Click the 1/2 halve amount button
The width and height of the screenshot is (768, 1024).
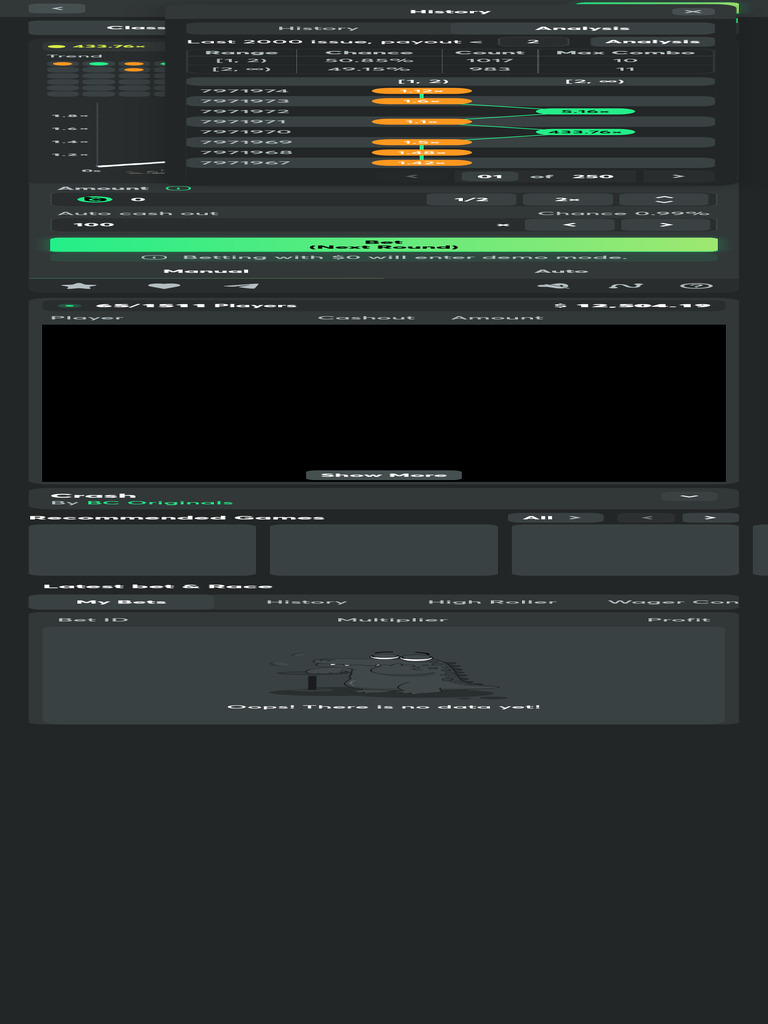click(x=471, y=199)
